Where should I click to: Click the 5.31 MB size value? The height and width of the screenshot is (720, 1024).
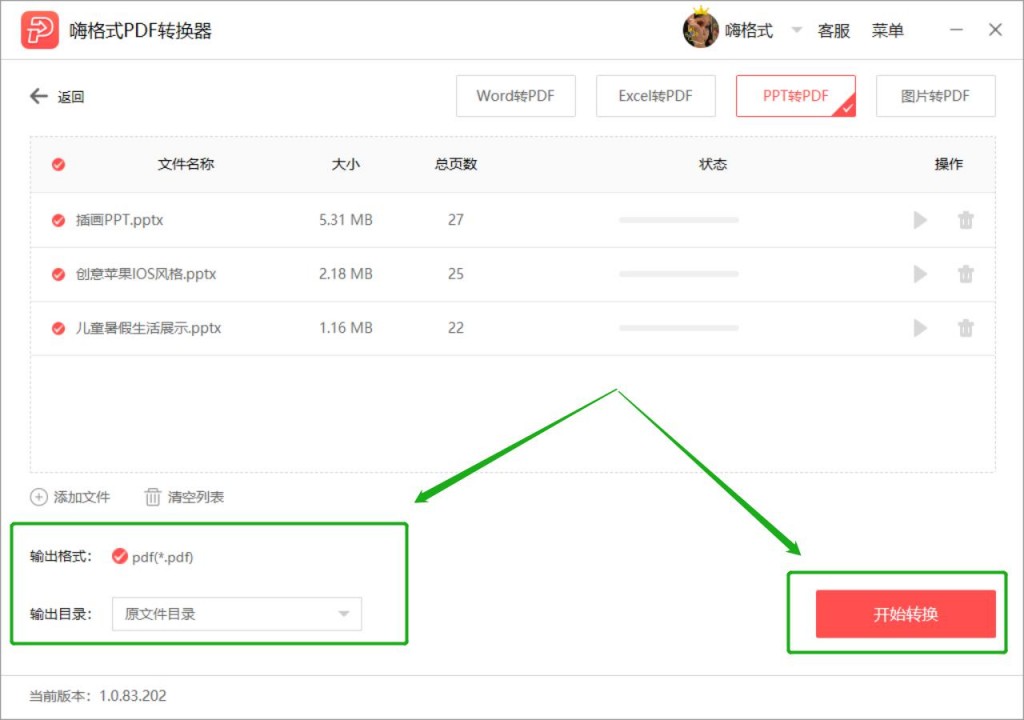(x=345, y=220)
